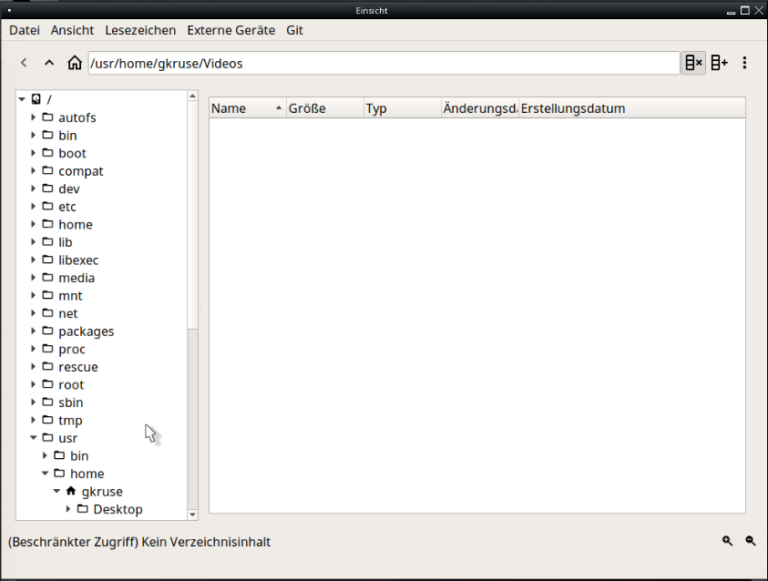Maximize the Einsicht window

(x=745, y=10)
